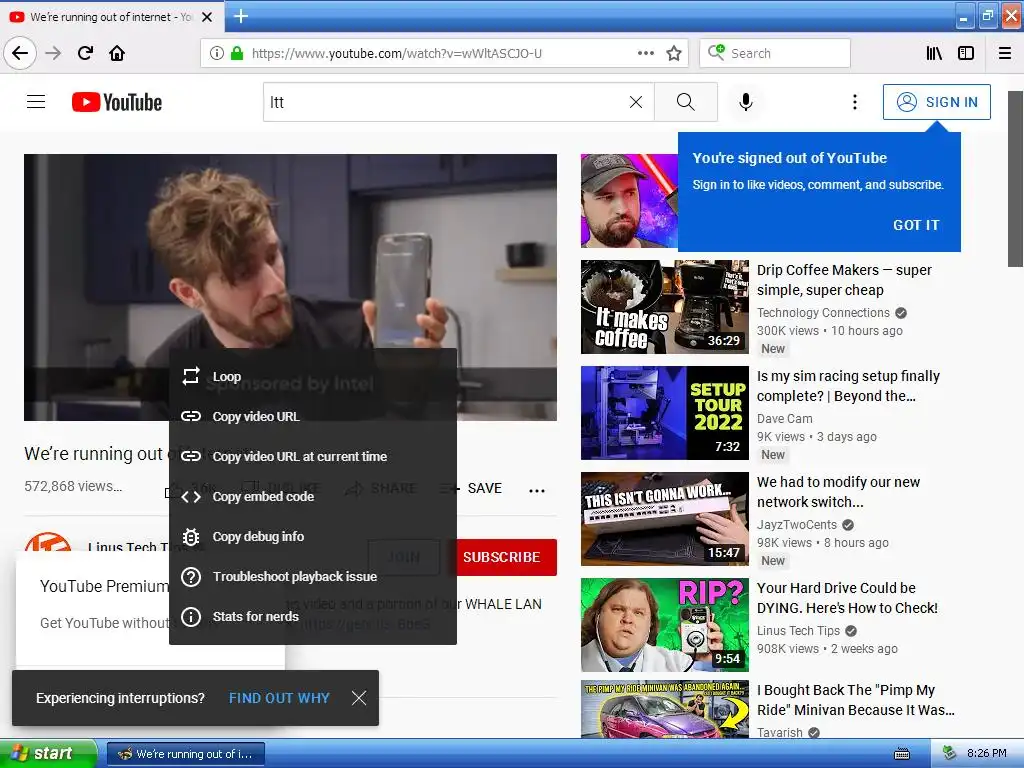Click the first suggested video thumbnail with bearded man
Screen dimensions: 1024x768
[x=629, y=200]
